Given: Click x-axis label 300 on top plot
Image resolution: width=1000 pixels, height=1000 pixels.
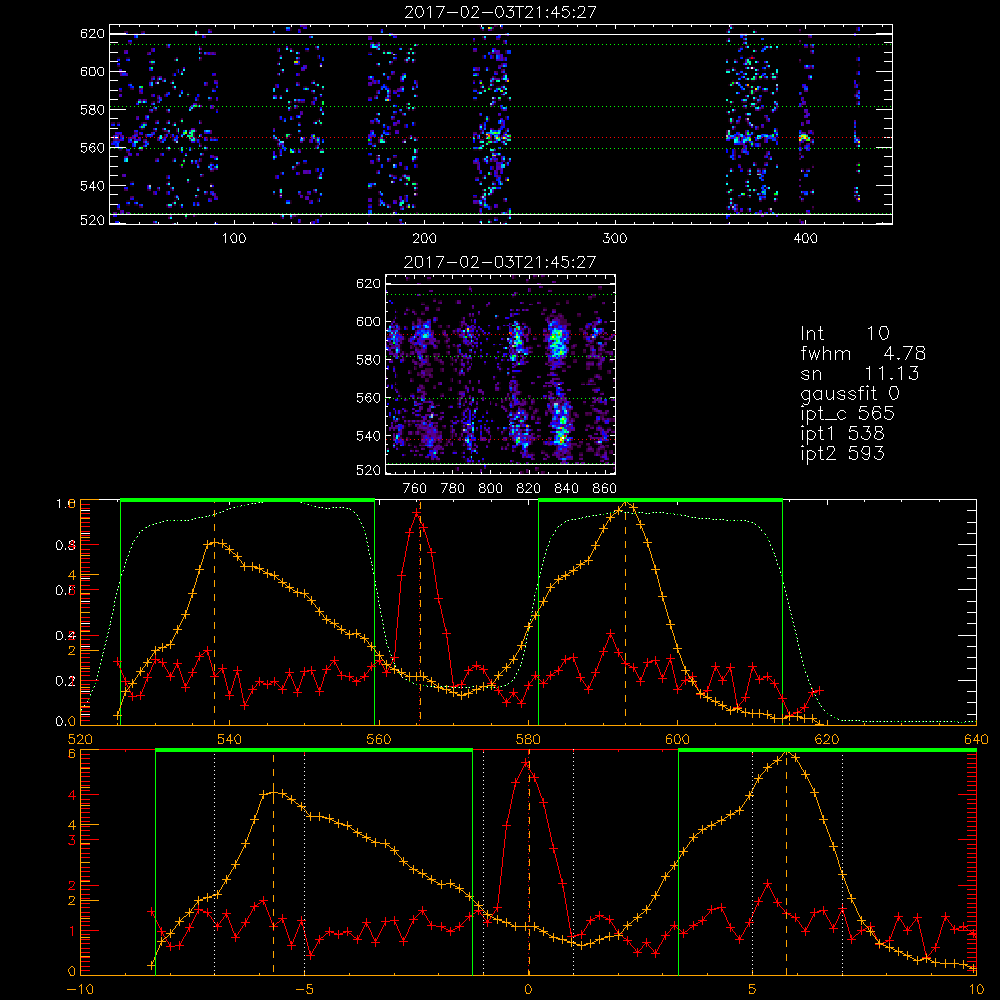Looking at the screenshot, I should click(x=615, y=239).
